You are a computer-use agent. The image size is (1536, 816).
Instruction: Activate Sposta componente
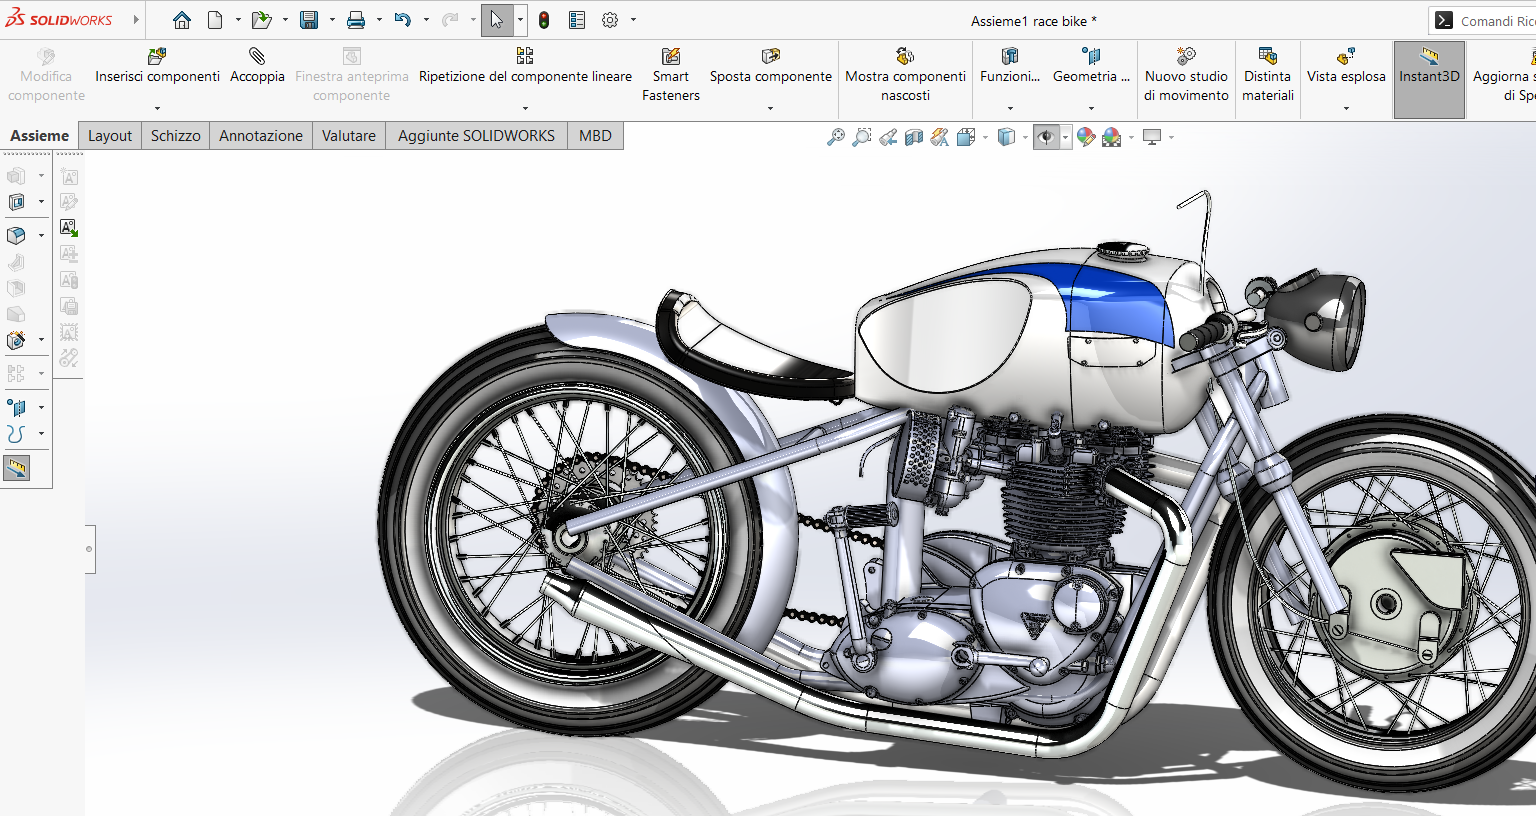770,67
